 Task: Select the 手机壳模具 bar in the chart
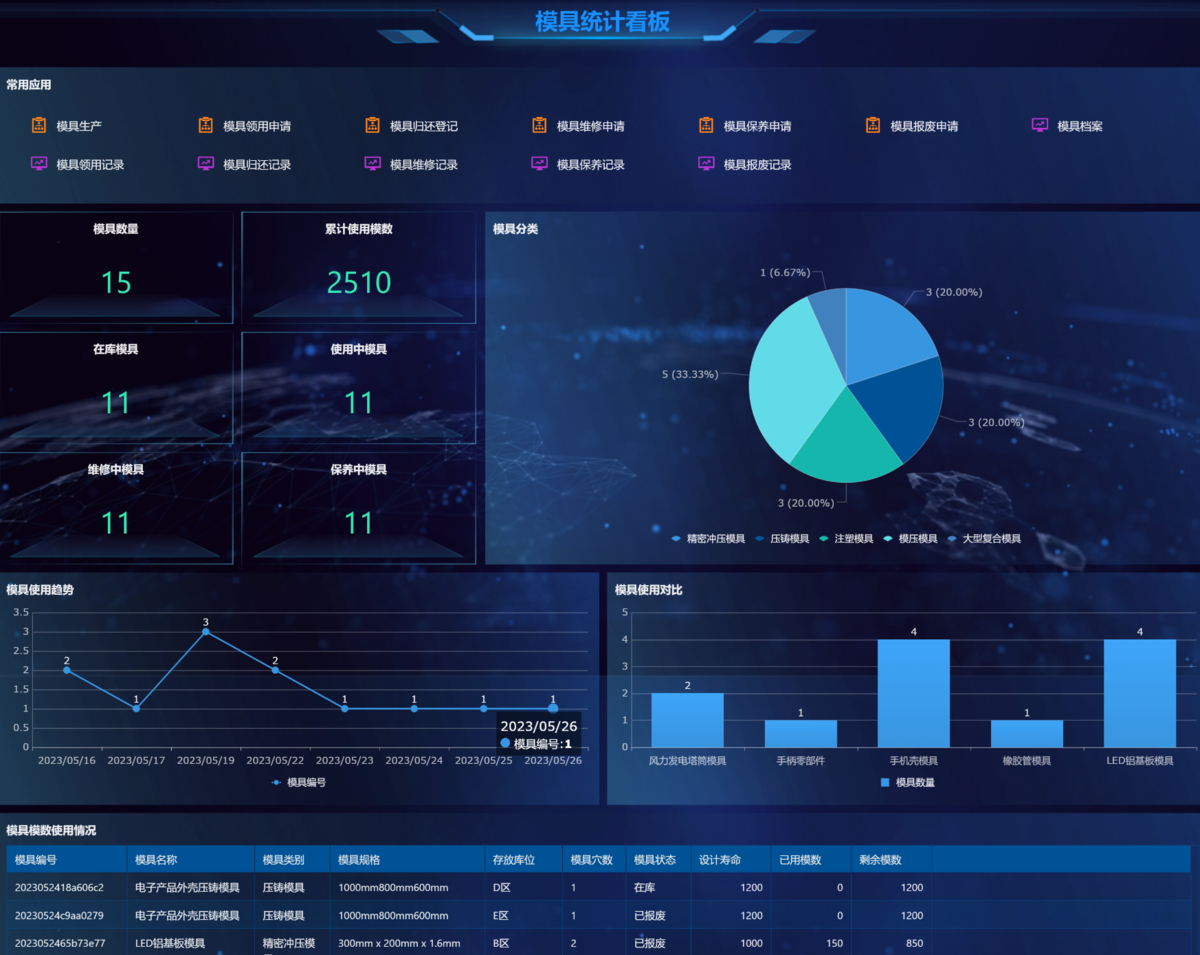pyautogui.click(x=913, y=693)
